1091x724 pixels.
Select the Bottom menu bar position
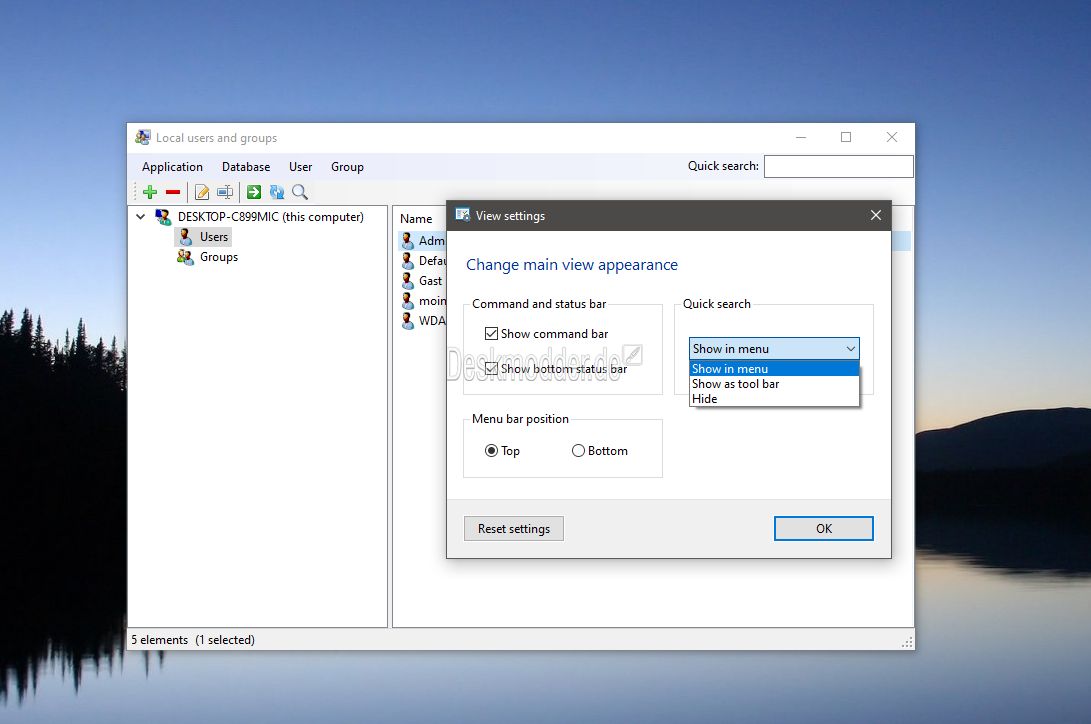(x=578, y=451)
